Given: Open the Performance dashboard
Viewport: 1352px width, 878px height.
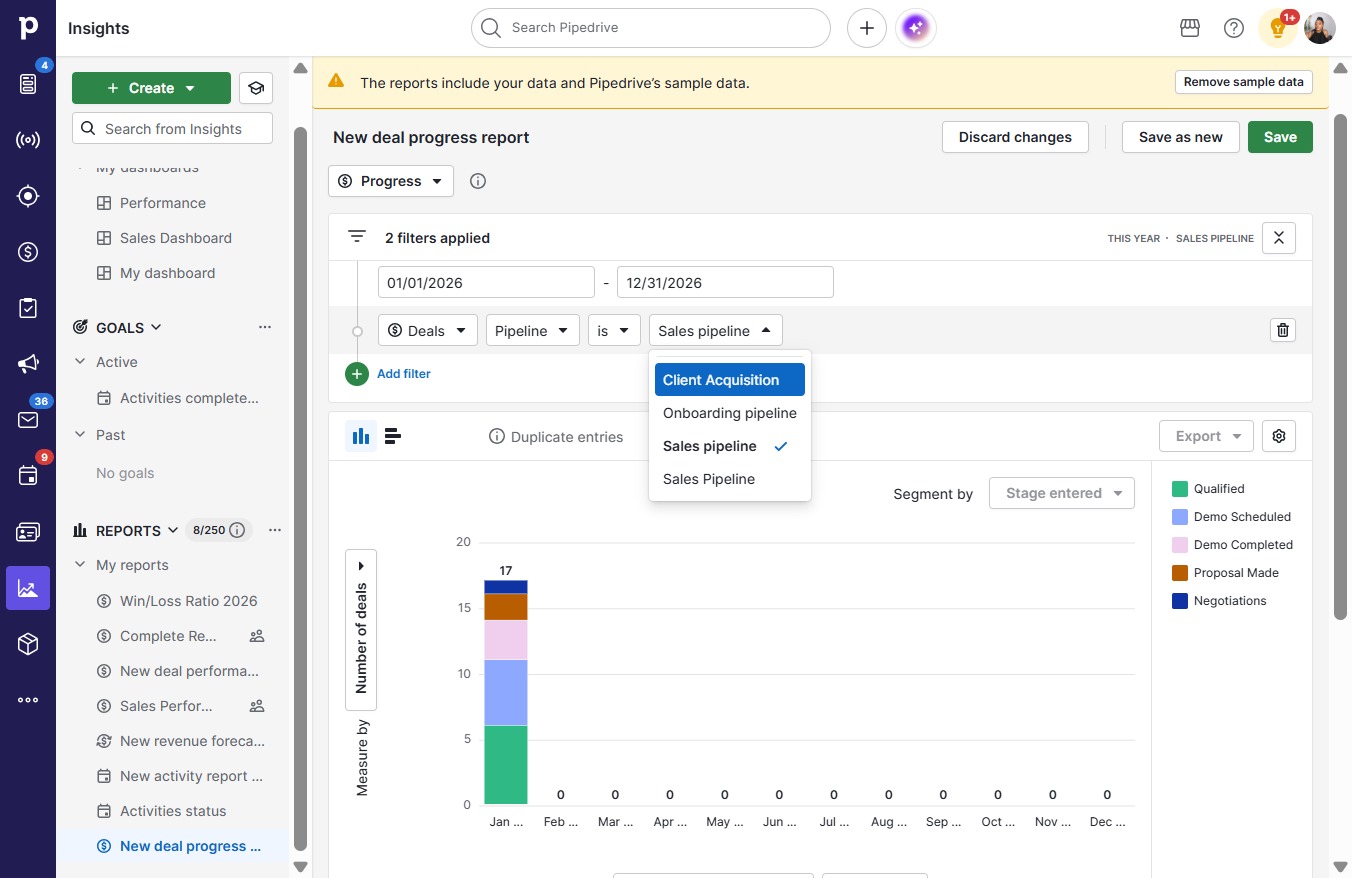Looking at the screenshot, I should point(162,203).
